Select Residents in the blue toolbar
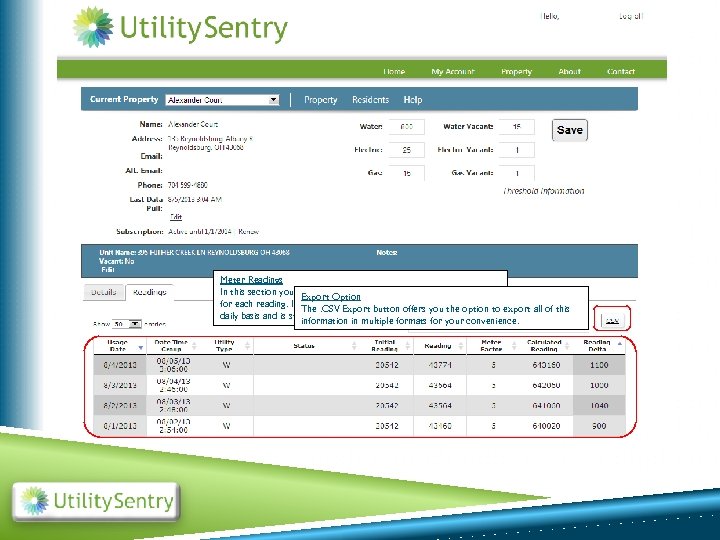The width and height of the screenshot is (720, 540). pyautogui.click(x=371, y=100)
